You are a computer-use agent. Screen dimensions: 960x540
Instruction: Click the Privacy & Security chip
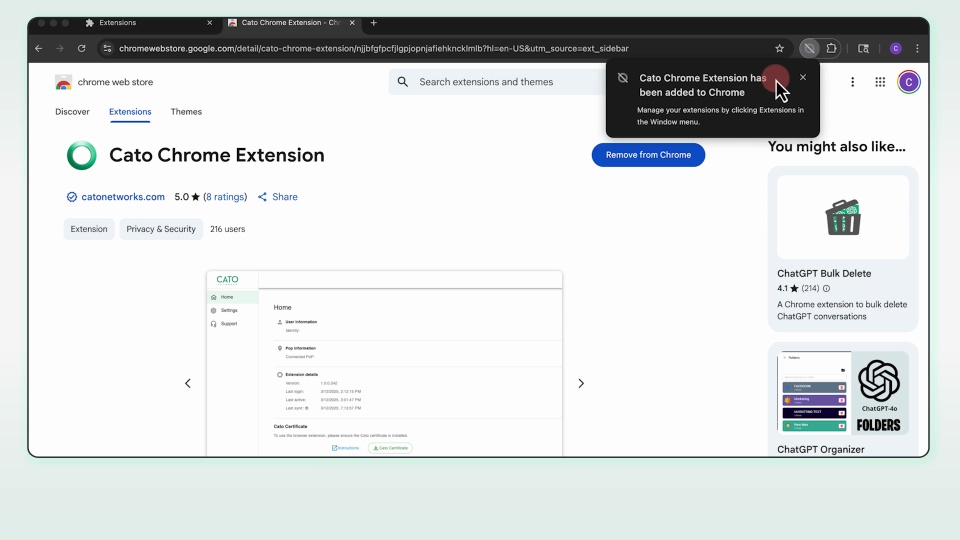click(x=161, y=229)
